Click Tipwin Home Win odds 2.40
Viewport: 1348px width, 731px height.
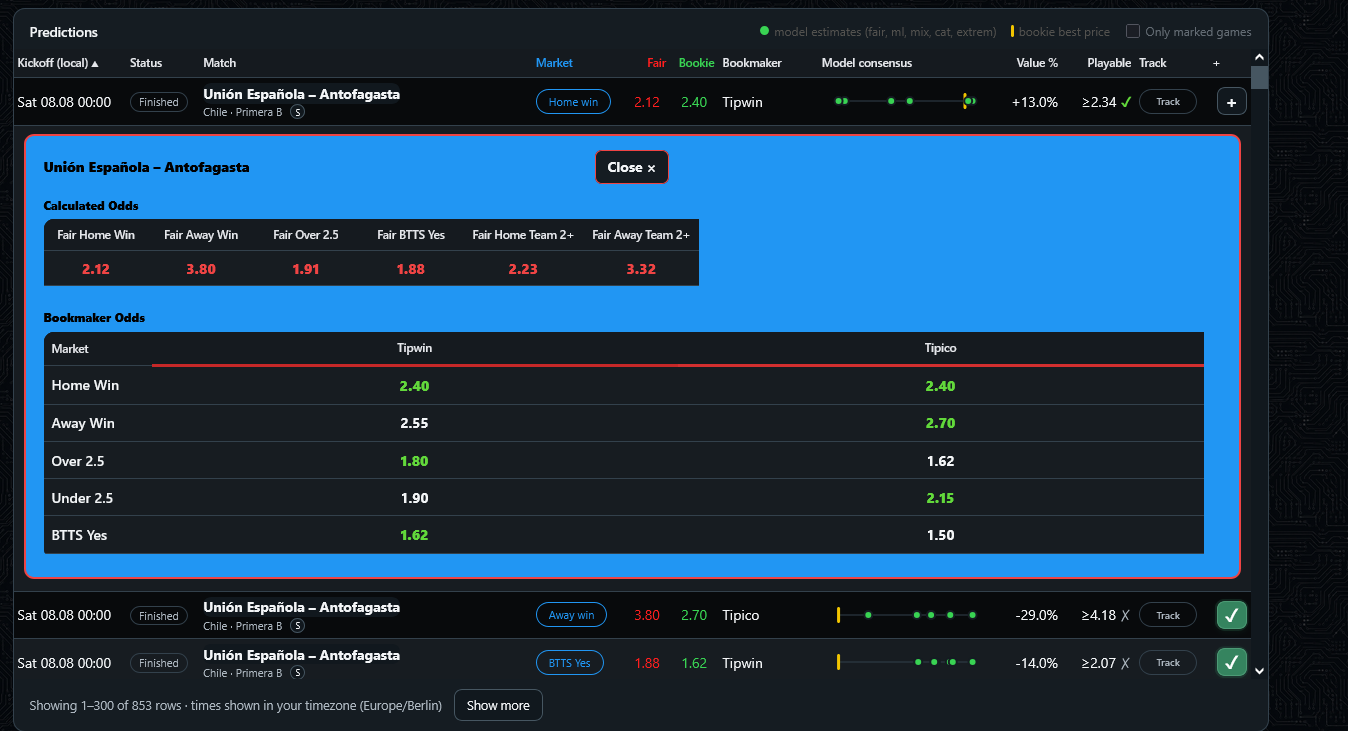click(414, 386)
